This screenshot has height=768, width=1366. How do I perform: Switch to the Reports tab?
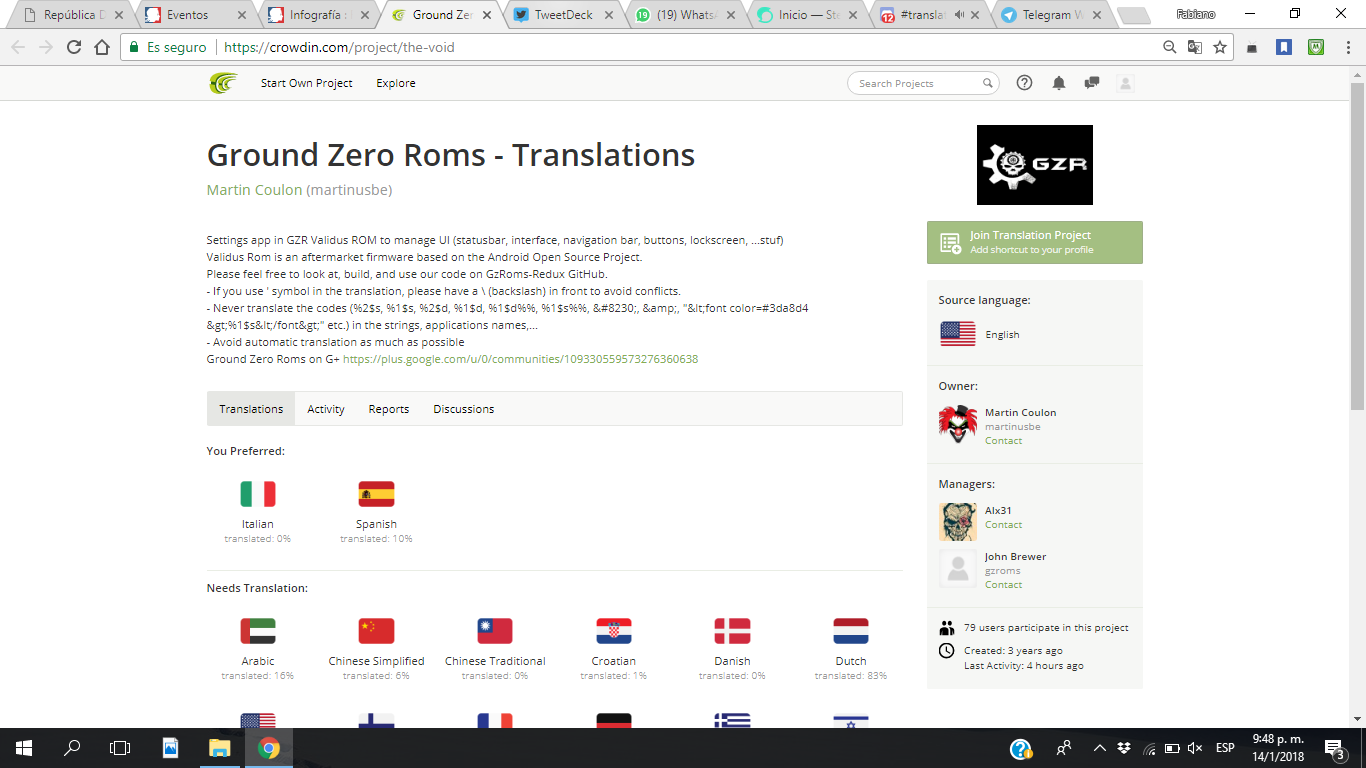pos(389,409)
